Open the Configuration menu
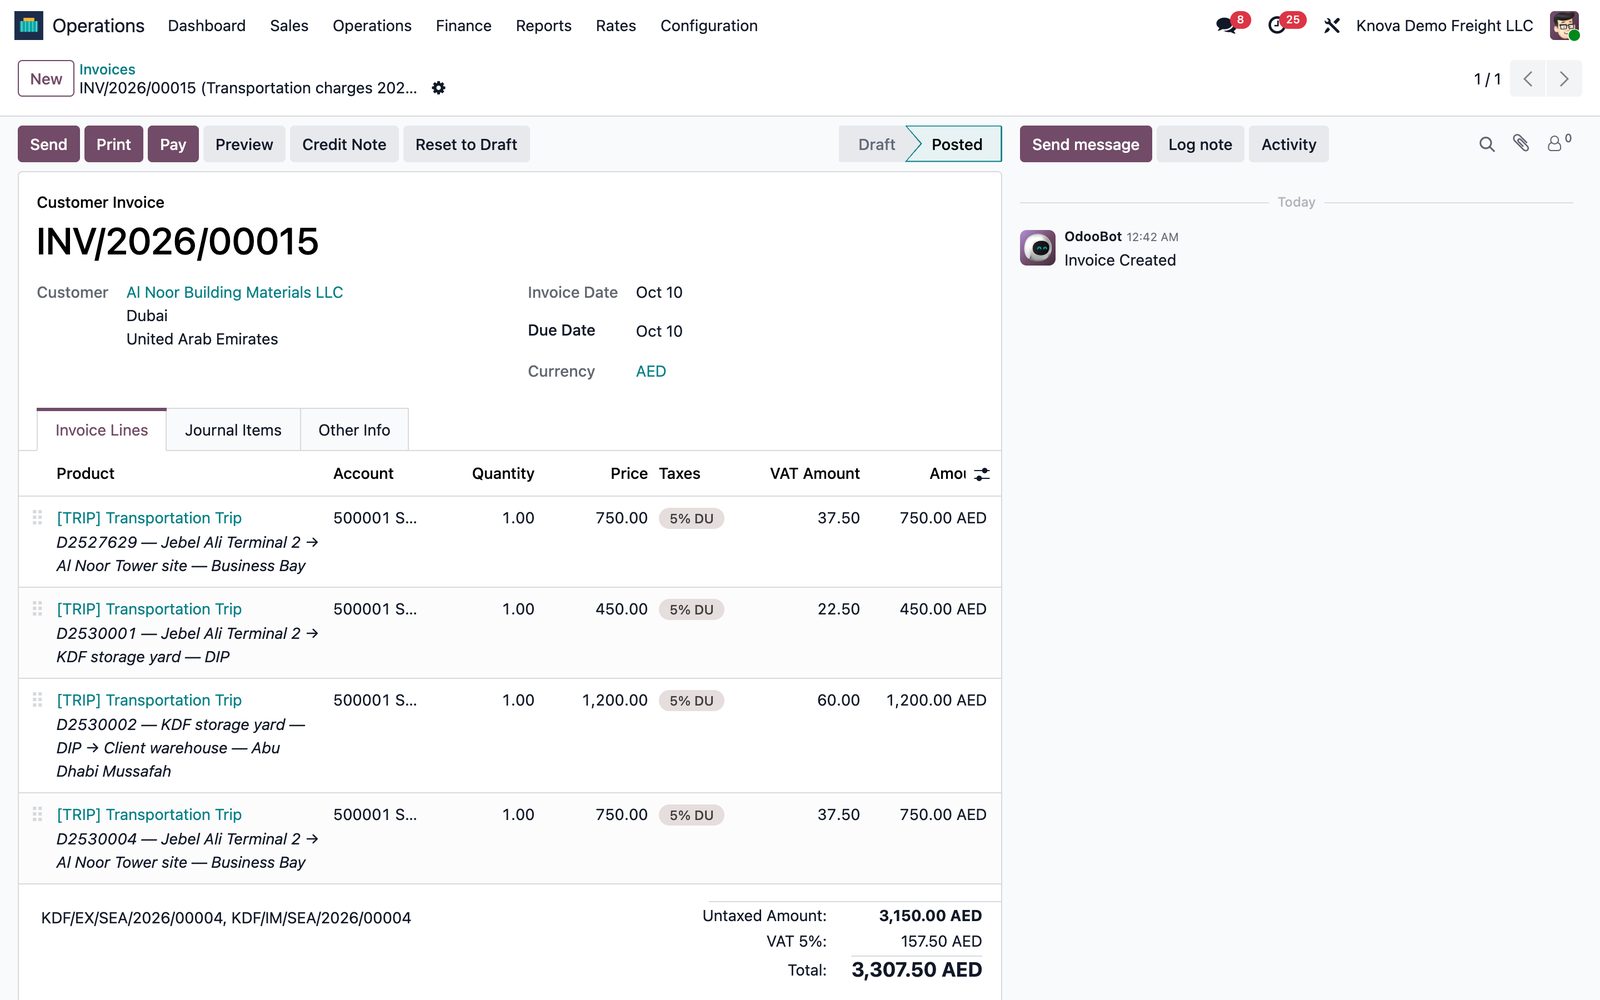 709,26
